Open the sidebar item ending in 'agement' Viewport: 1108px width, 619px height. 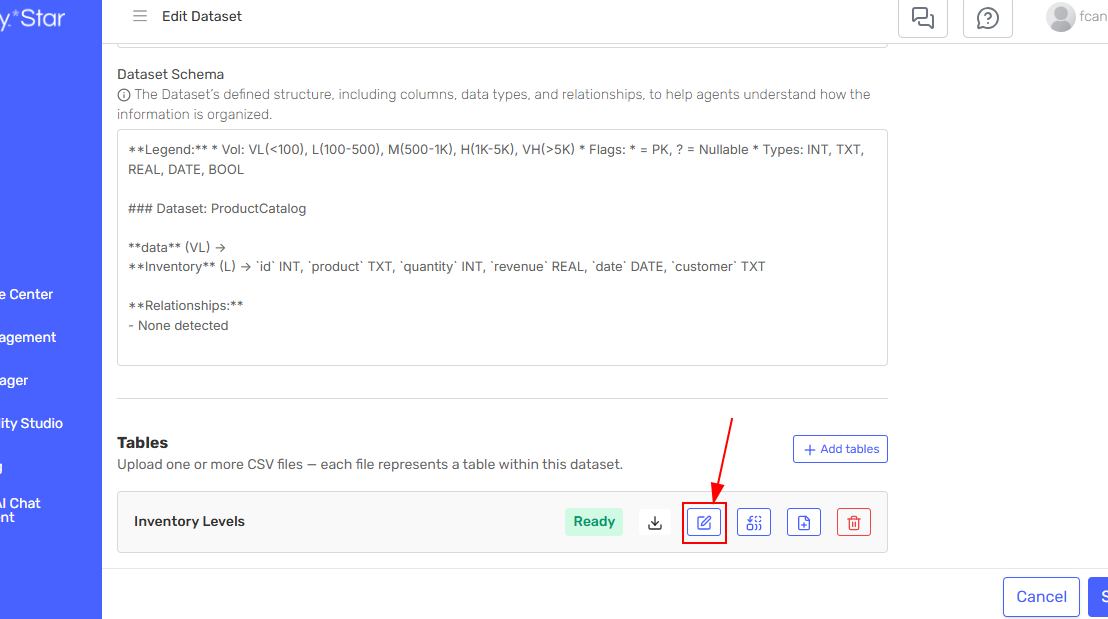click(28, 337)
